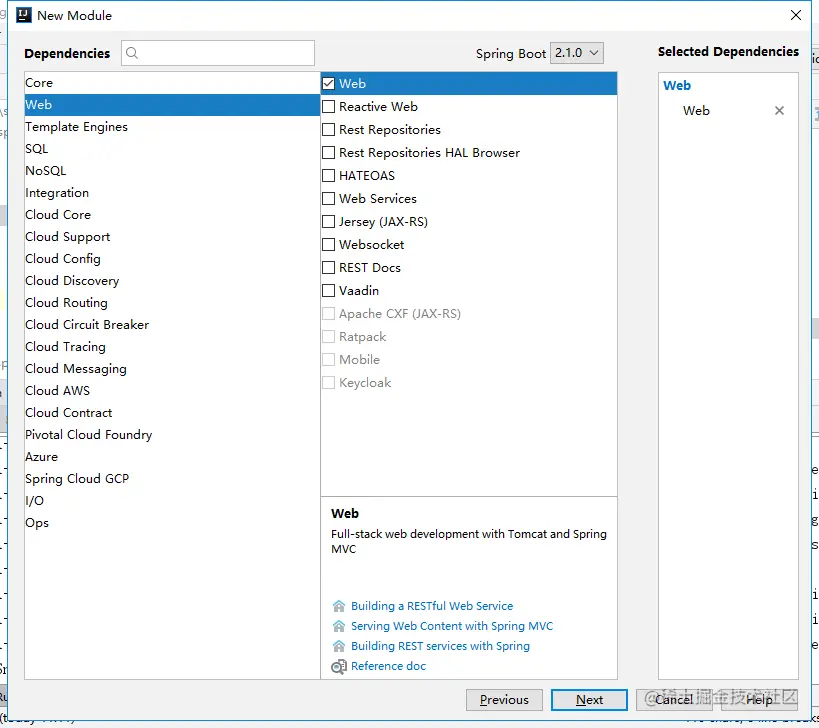Enable the HATEOAS checkbox
The width and height of the screenshot is (819, 728).
329,175
